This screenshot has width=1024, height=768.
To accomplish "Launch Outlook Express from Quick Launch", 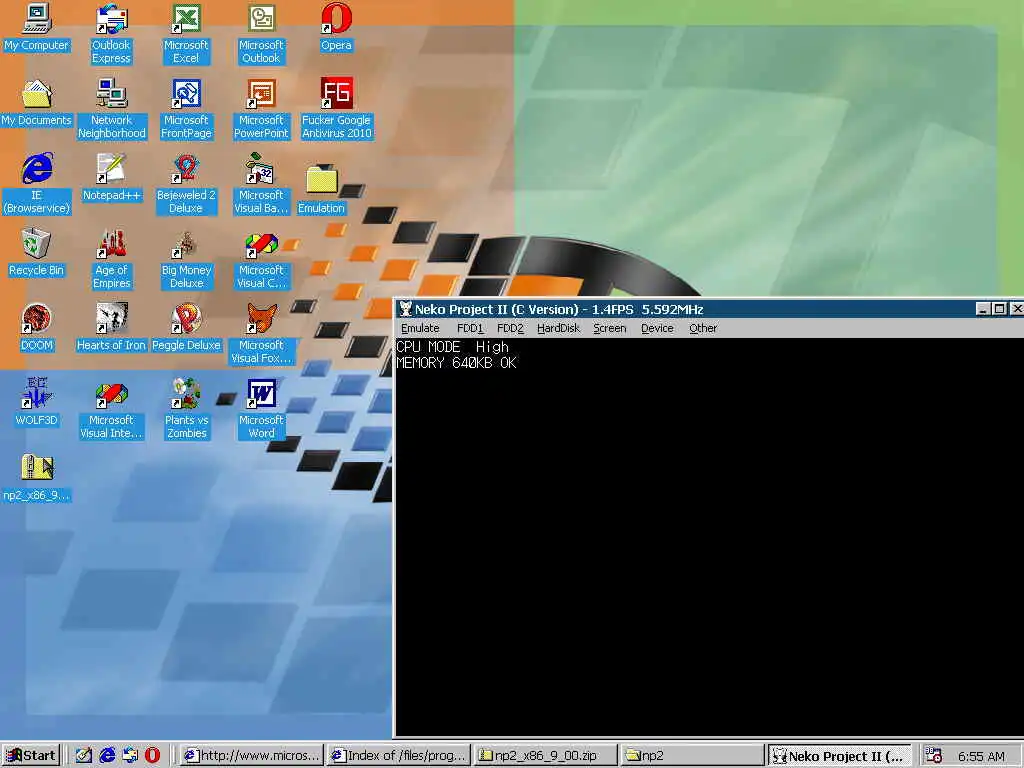I will (130, 756).
